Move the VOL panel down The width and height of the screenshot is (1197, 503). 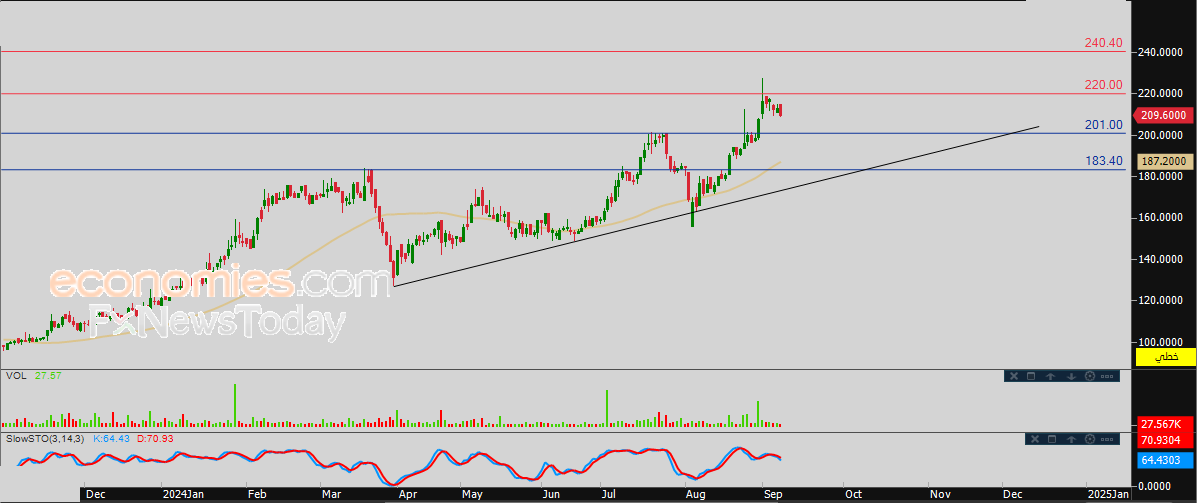point(1071,376)
